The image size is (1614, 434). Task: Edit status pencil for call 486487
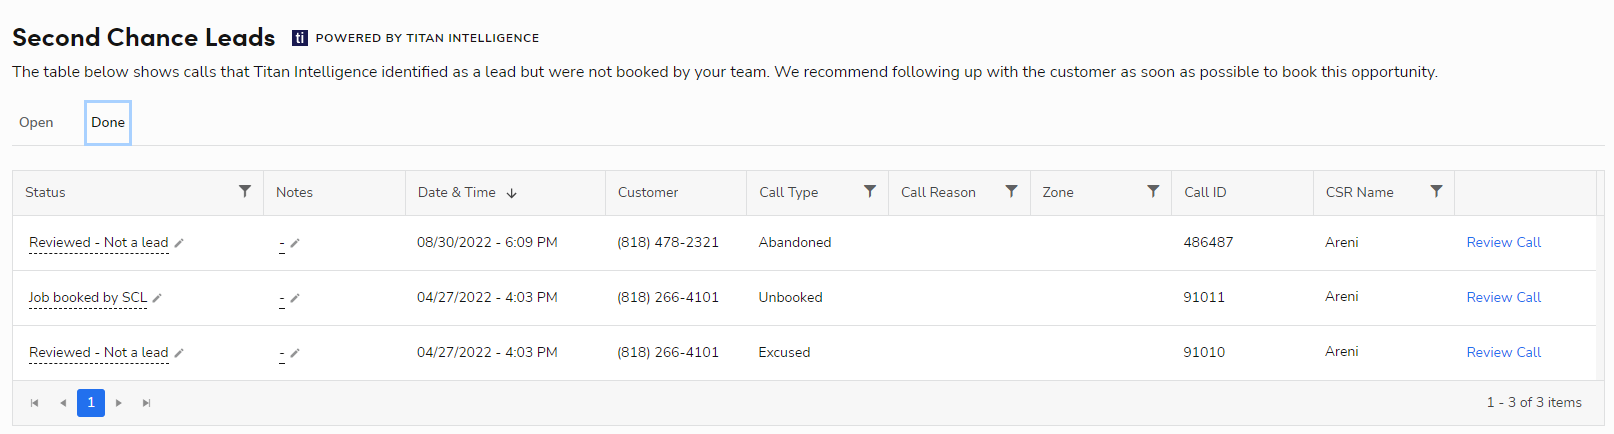[179, 243]
